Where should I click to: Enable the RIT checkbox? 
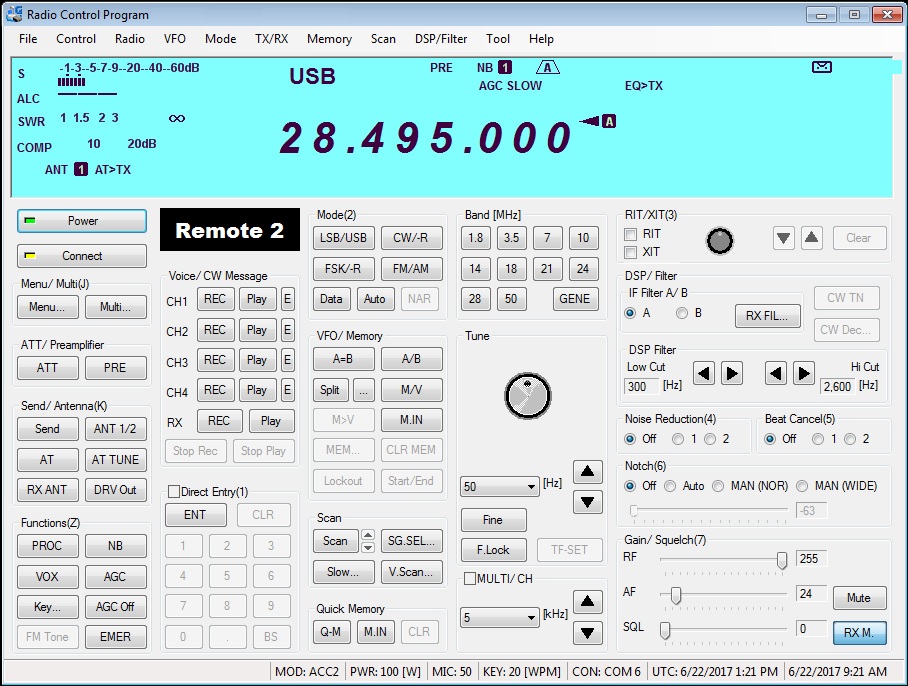[x=631, y=234]
